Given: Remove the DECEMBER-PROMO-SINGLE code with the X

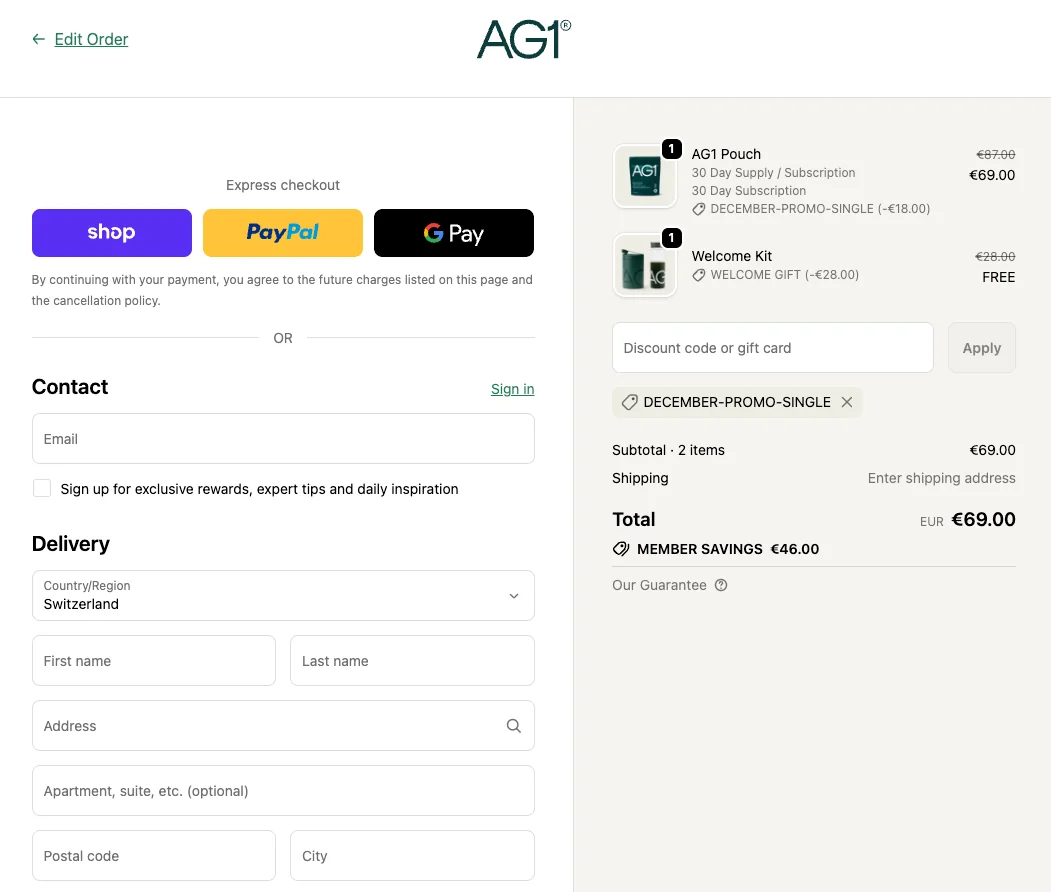Looking at the screenshot, I should click(x=846, y=402).
